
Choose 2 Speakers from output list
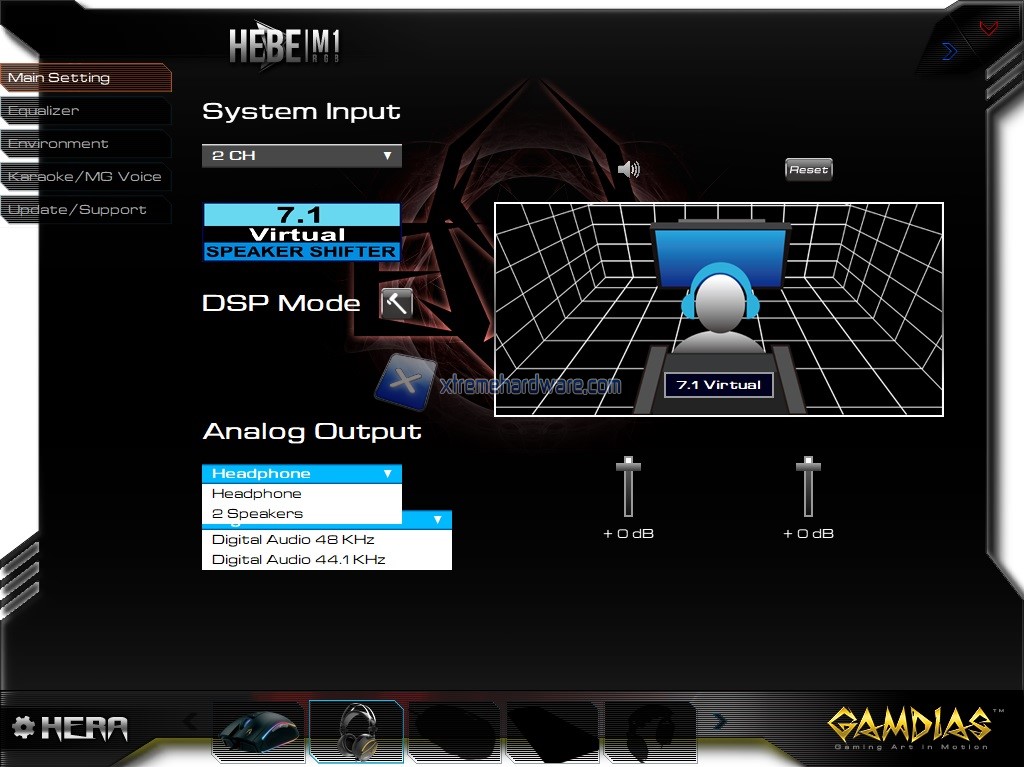click(257, 514)
